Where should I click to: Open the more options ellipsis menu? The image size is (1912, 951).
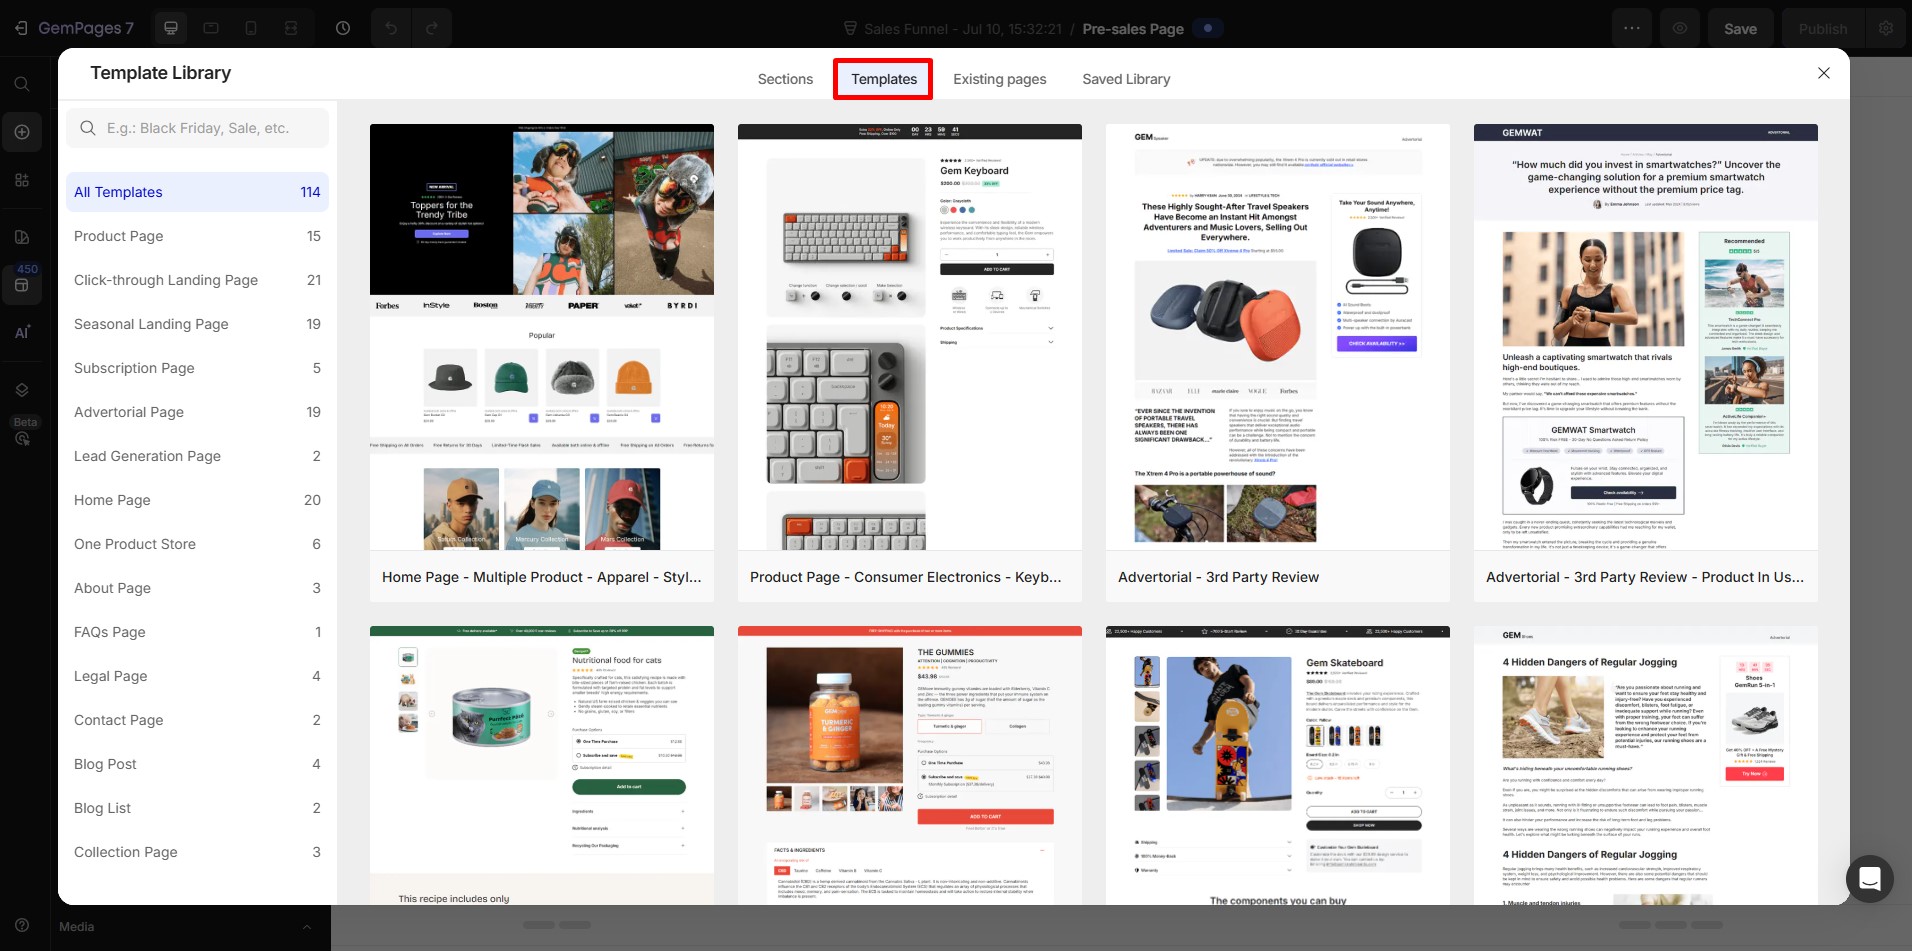tap(1632, 28)
